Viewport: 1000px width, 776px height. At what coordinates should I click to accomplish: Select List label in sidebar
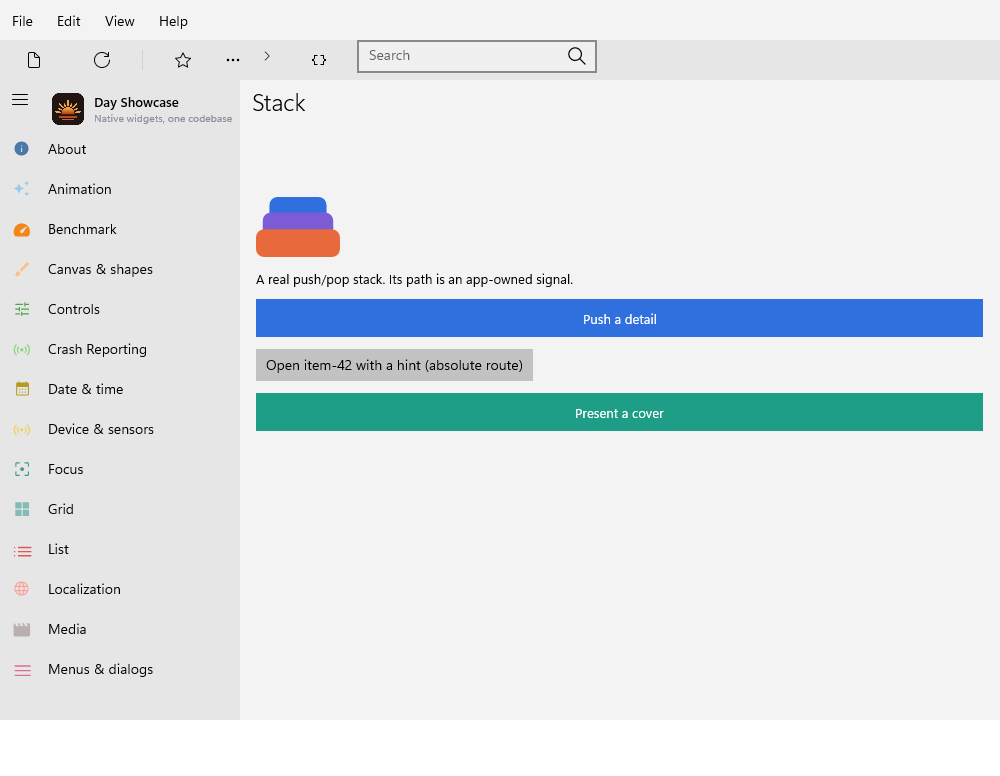(58, 550)
